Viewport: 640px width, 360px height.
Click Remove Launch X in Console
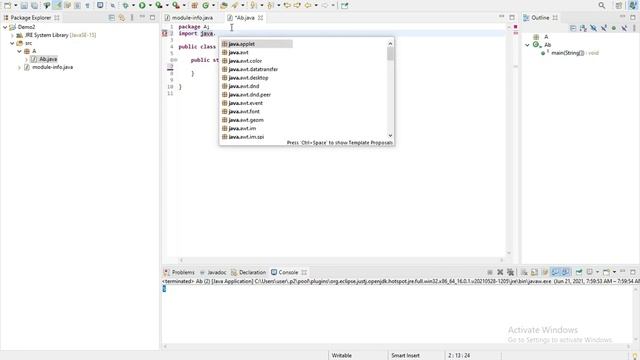(500, 272)
